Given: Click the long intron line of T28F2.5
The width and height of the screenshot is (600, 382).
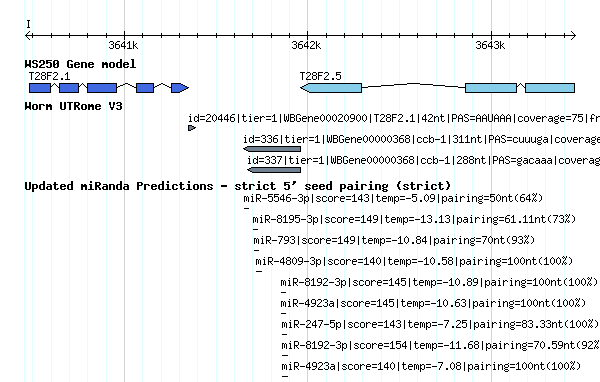Looking at the screenshot, I should [x=414, y=85].
